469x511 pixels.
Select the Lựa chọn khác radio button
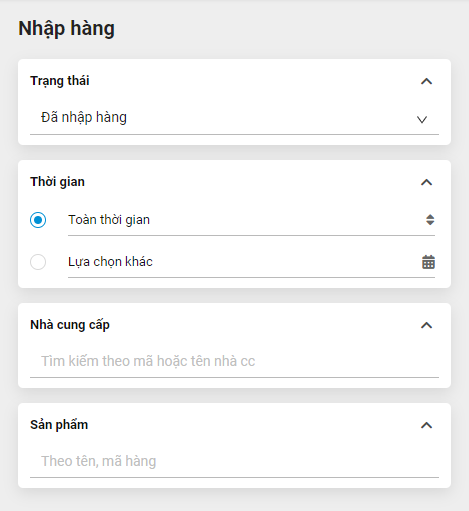pos(38,262)
